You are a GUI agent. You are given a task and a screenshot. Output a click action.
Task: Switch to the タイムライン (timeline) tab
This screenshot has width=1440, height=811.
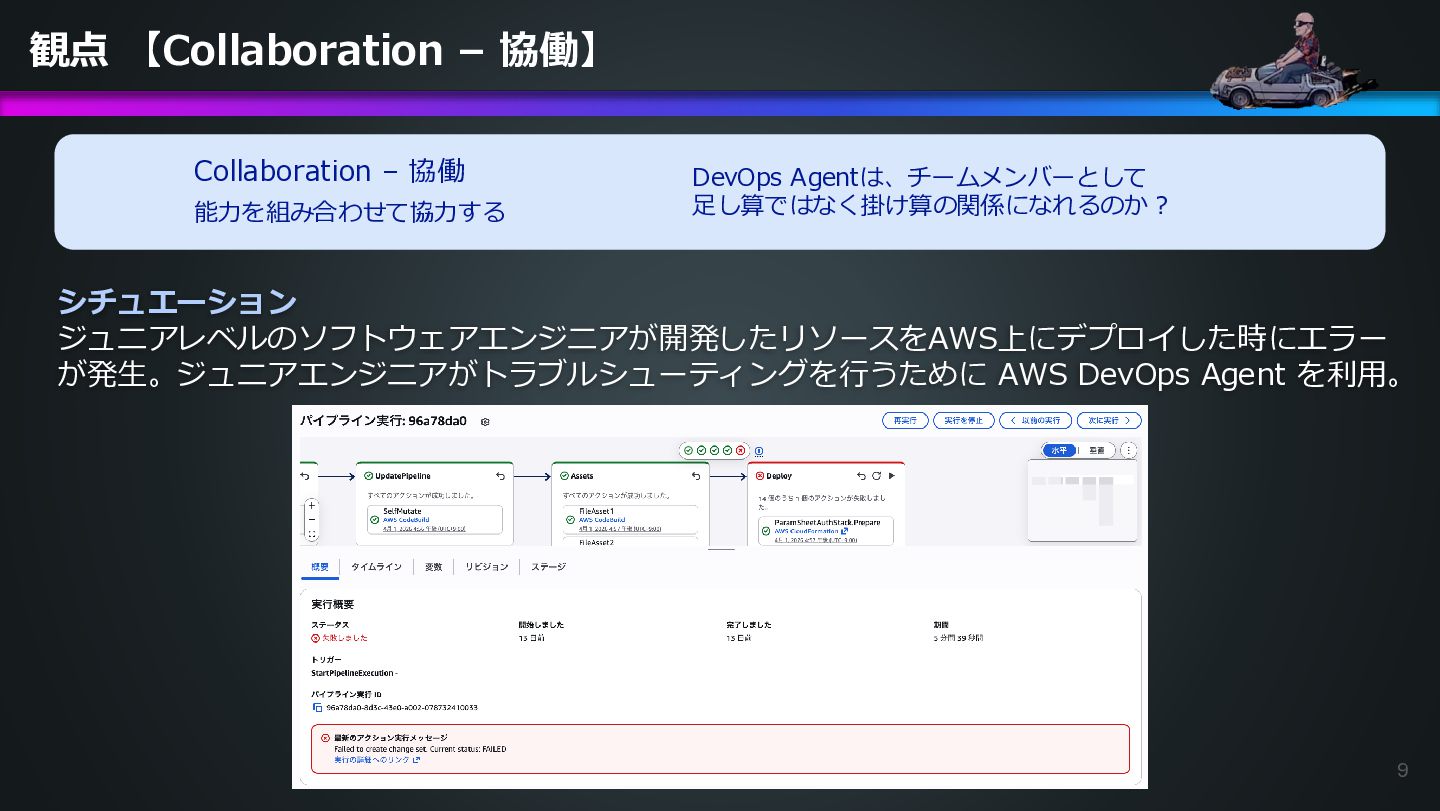pyautogui.click(x=376, y=567)
